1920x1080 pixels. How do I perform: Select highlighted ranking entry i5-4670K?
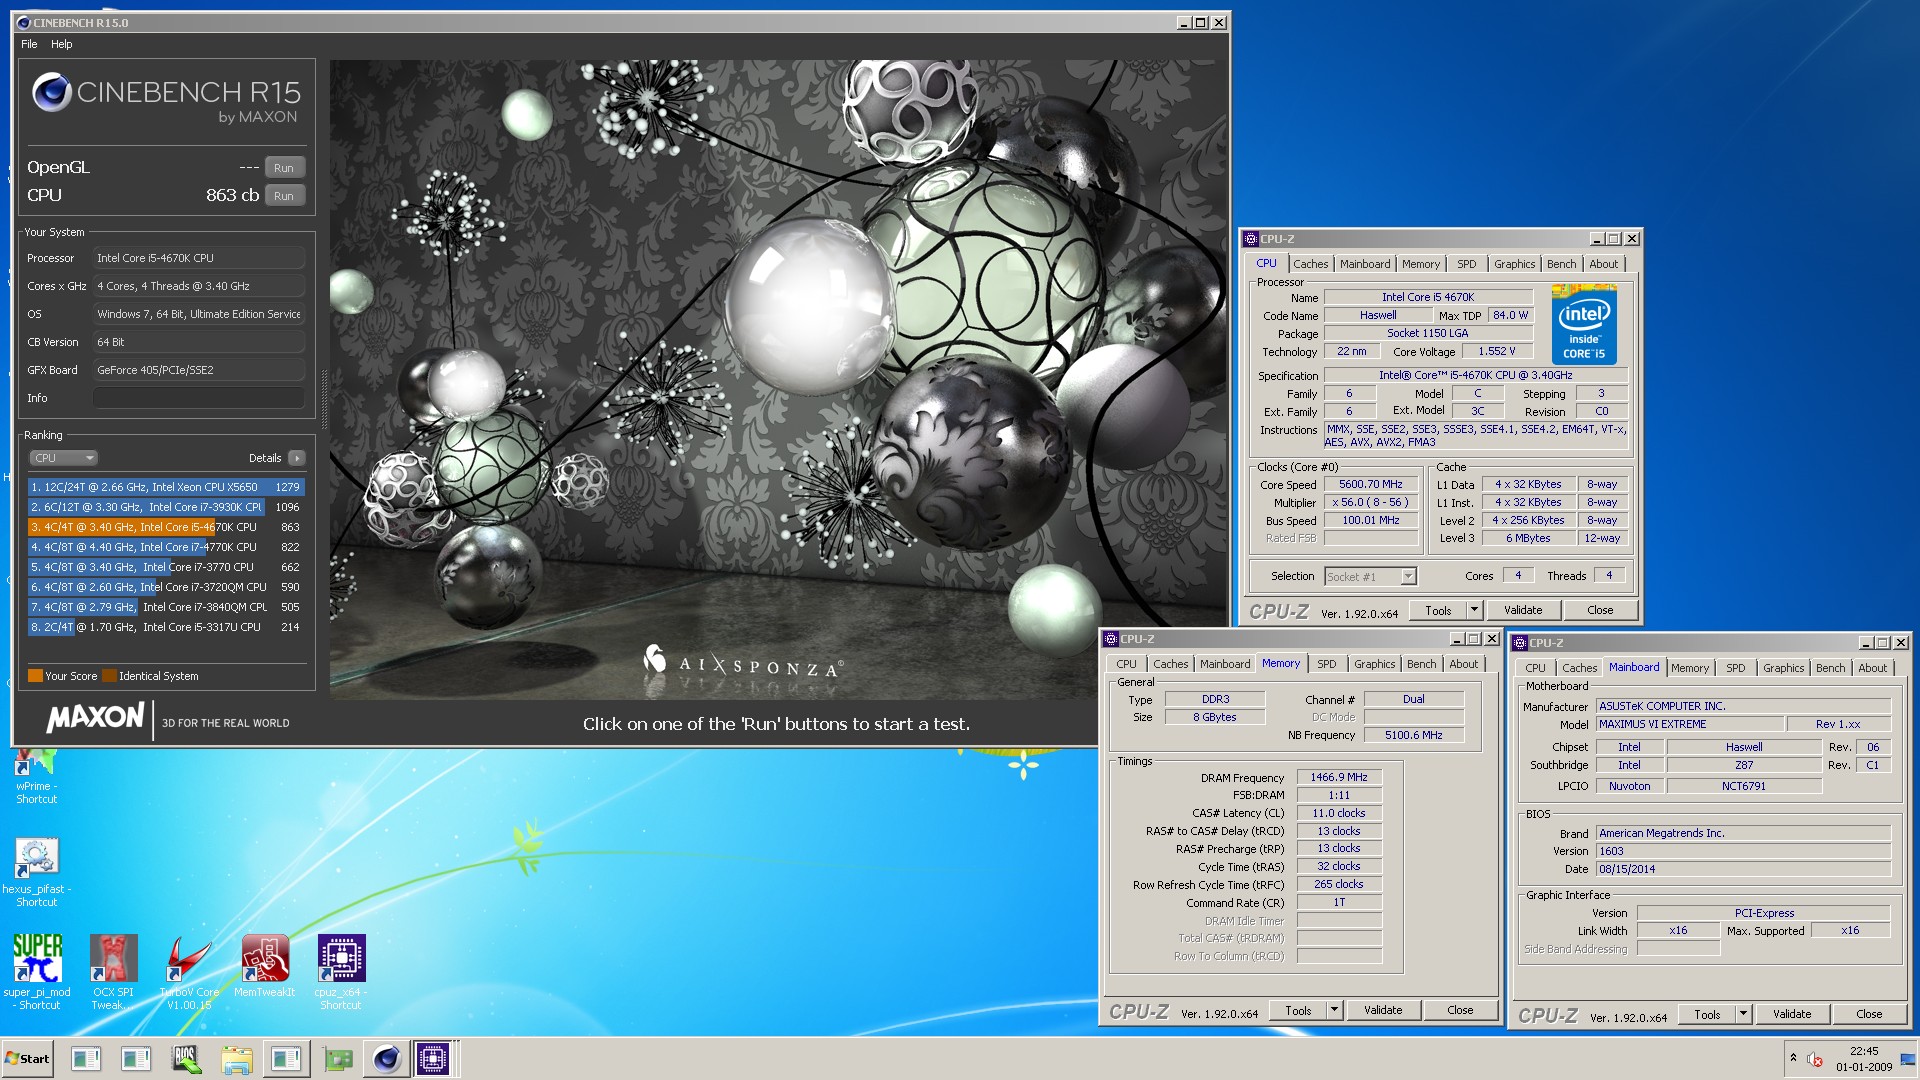click(x=166, y=527)
